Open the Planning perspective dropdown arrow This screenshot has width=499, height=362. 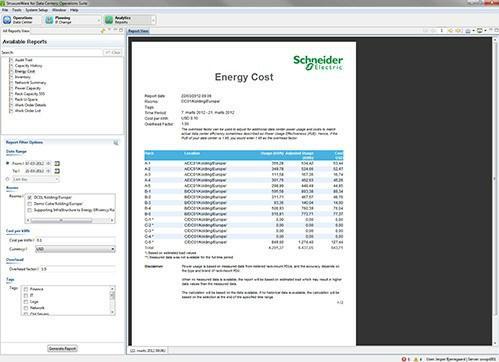point(99,20)
